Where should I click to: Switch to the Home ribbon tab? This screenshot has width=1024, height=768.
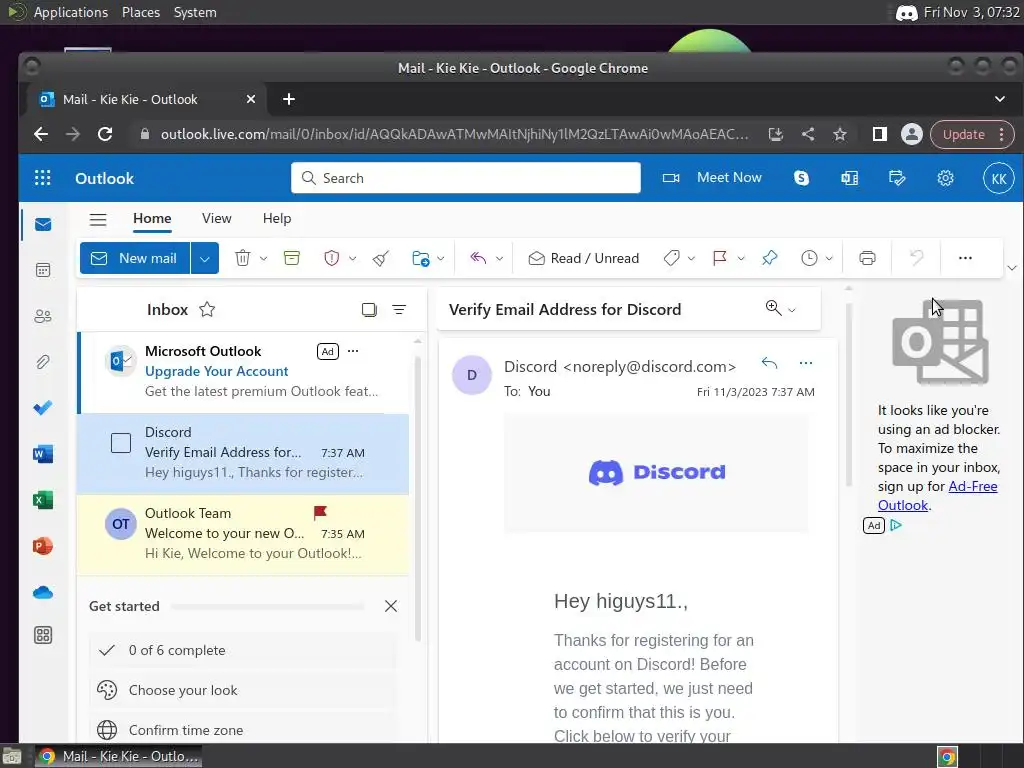(x=152, y=219)
